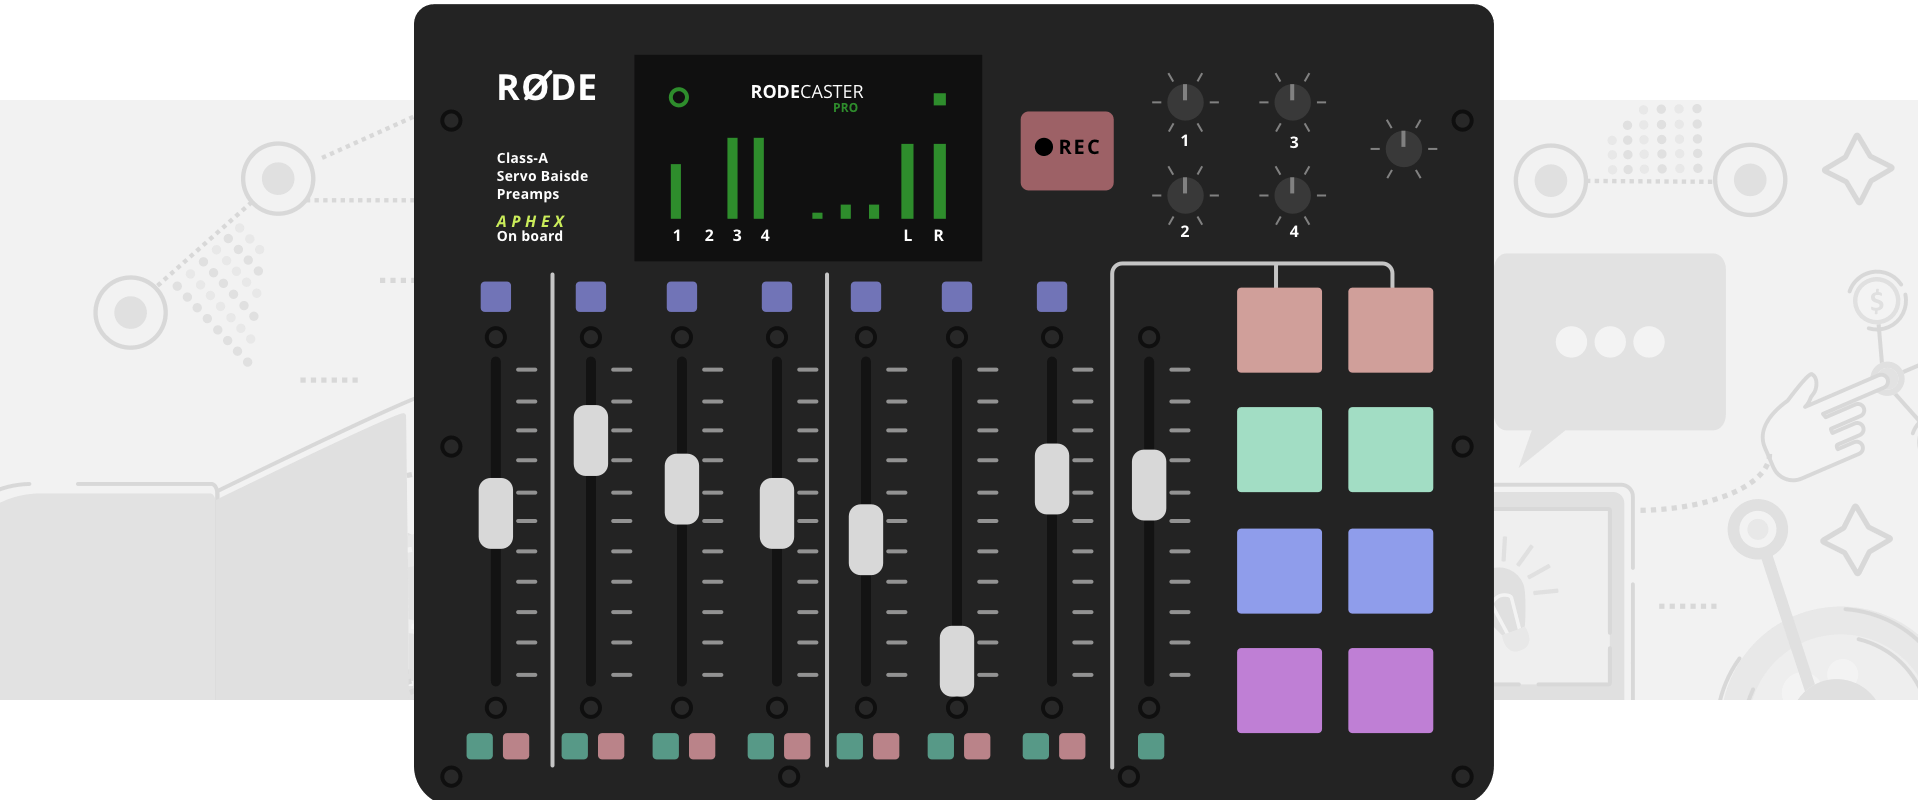Click the Class-A Servo Baisde Preamps text
1920x800 pixels.
pos(542,176)
